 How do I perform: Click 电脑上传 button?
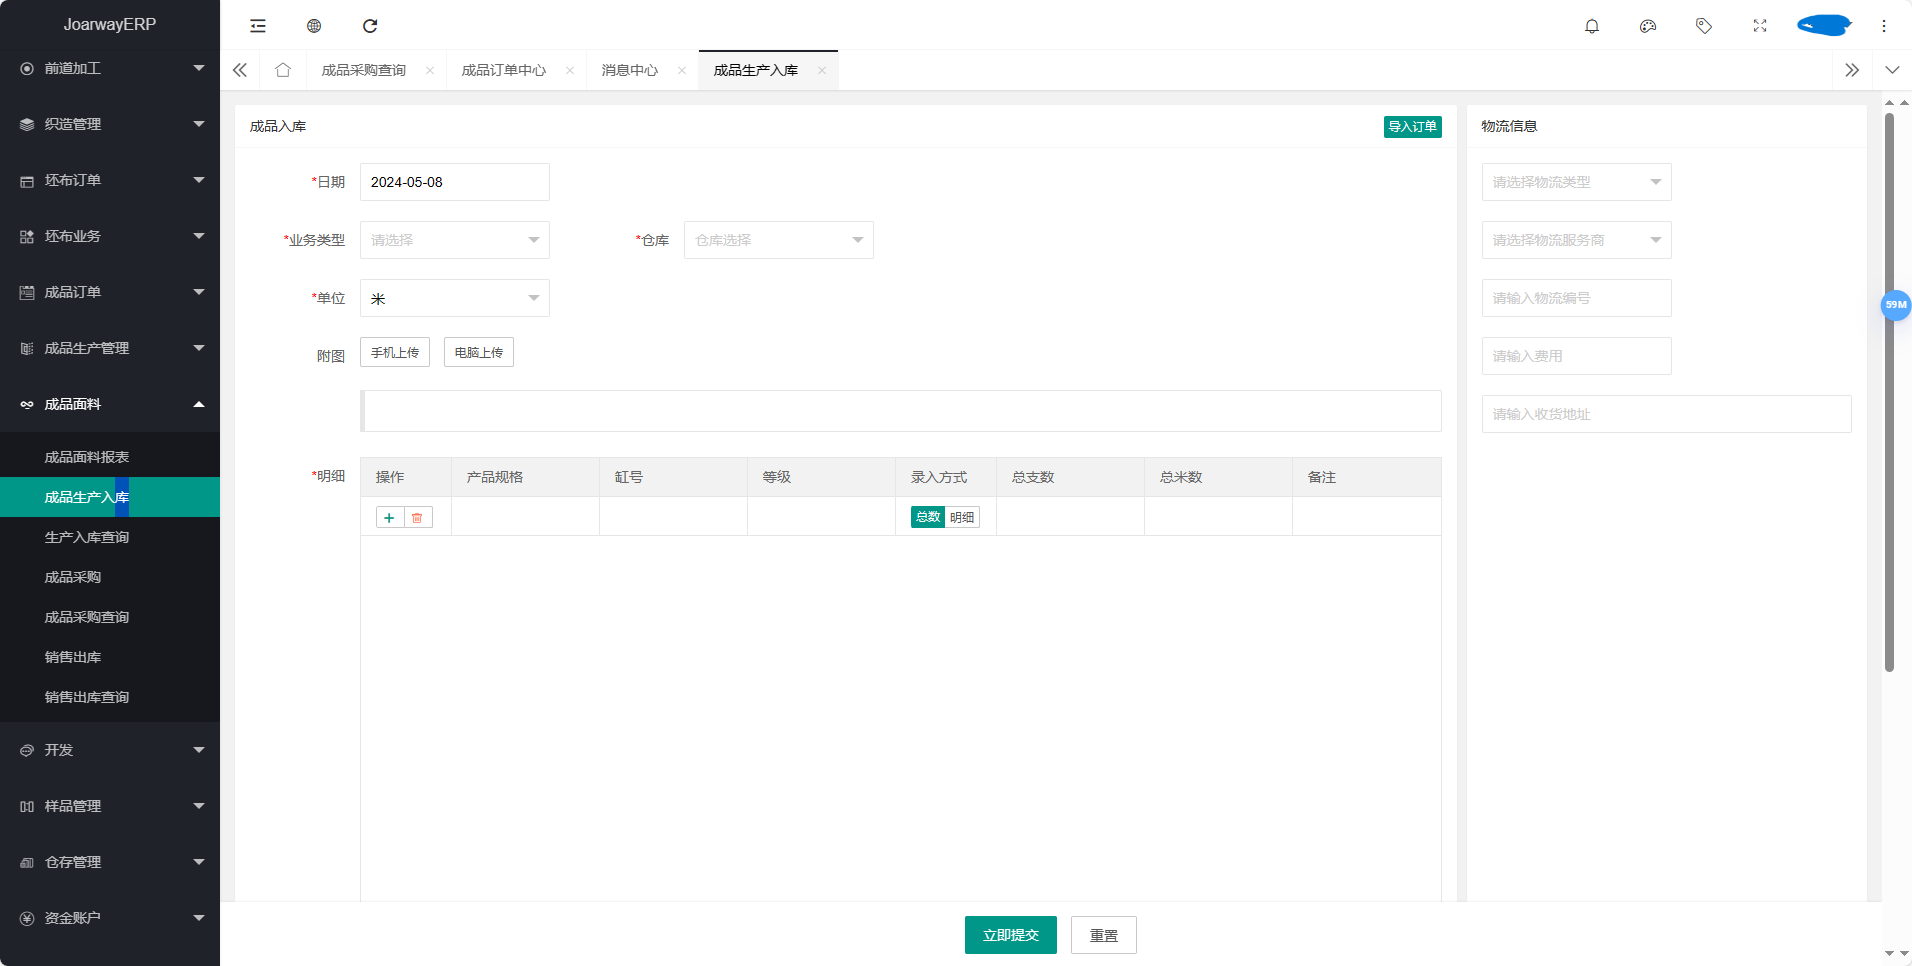point(479,352)
